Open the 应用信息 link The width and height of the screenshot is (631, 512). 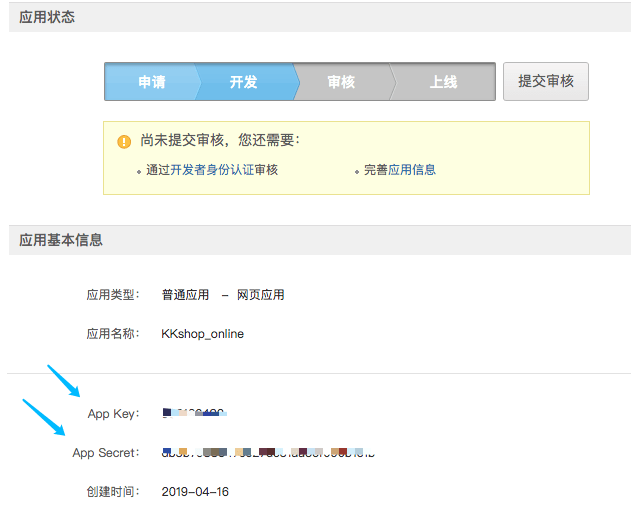pos(412,170)
